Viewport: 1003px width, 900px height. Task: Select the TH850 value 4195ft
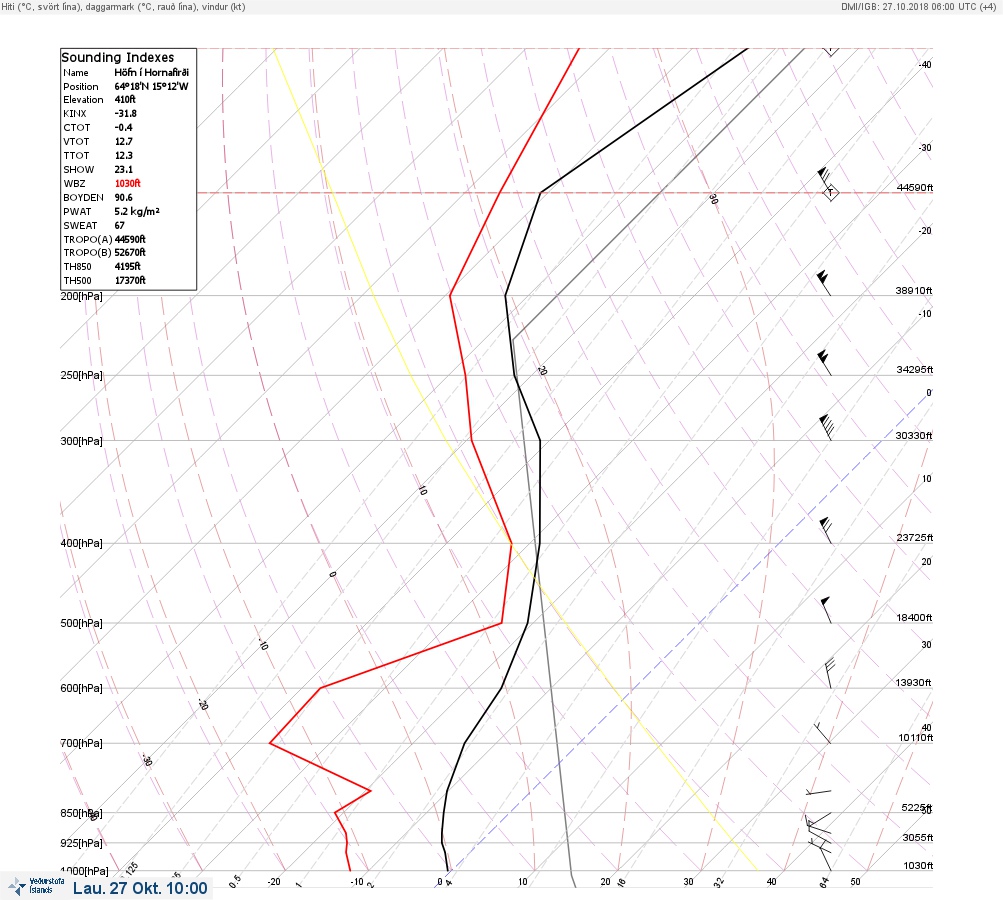[x=127, y=266]
